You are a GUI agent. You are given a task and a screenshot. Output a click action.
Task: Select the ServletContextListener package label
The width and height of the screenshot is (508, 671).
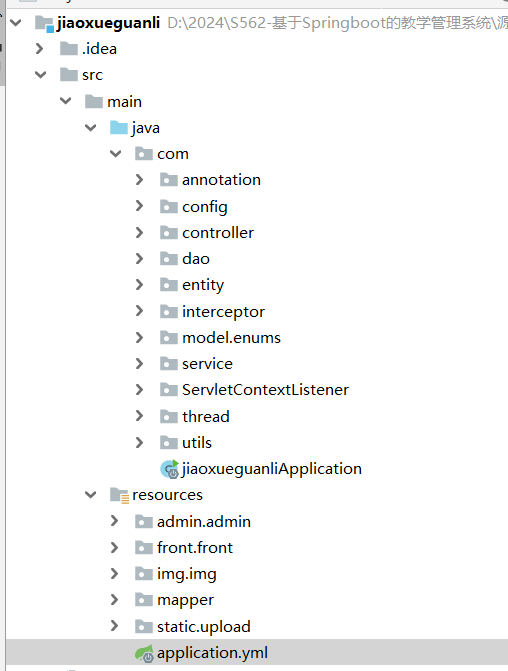265,390
